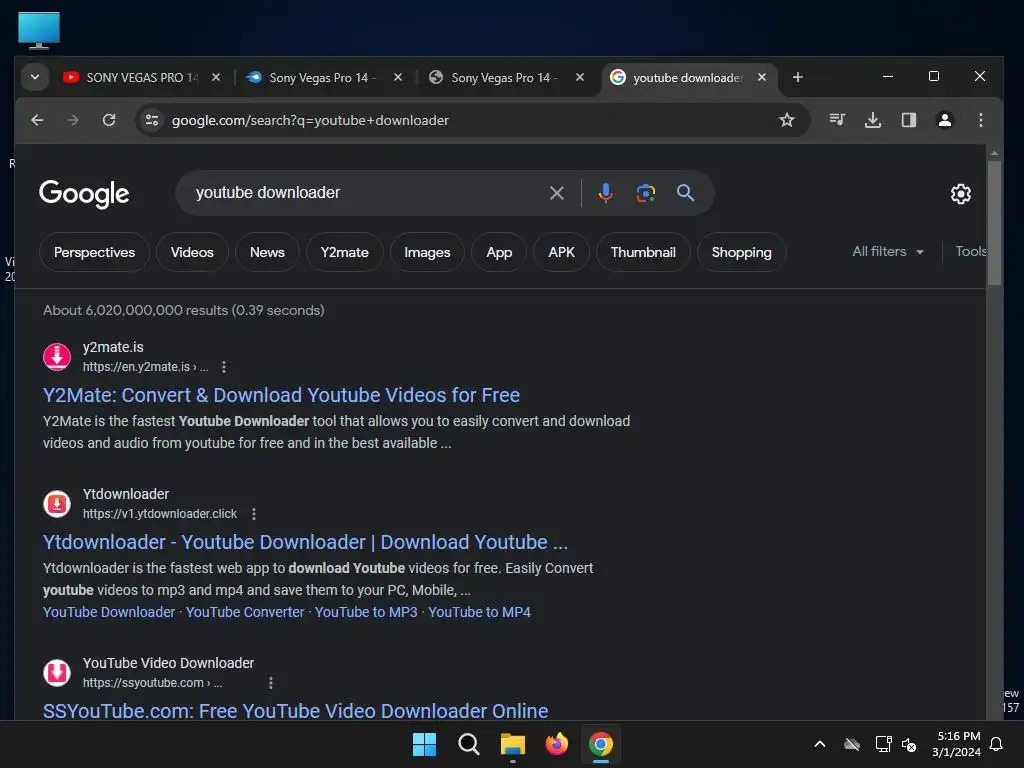Screen dimensions: 1024x768
Task: Open the desktop monitor icon
Action: [39, 30]
